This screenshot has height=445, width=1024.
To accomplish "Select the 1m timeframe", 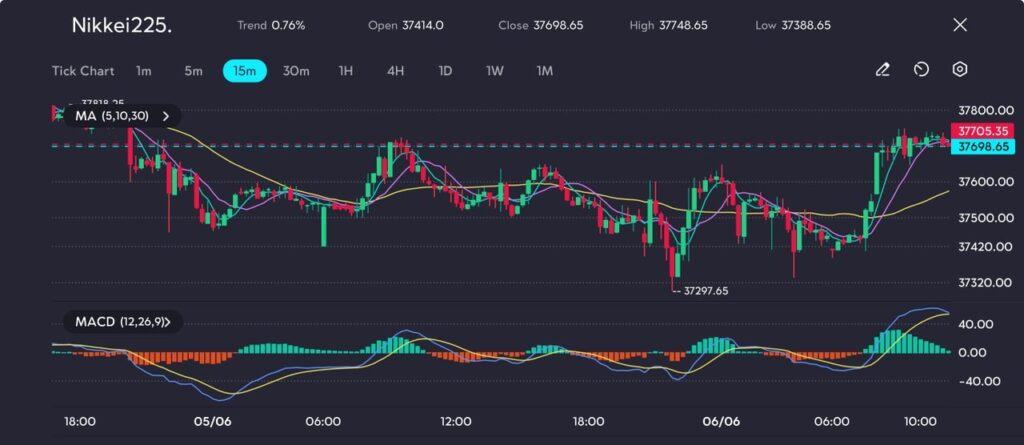I will coord(144,71).
